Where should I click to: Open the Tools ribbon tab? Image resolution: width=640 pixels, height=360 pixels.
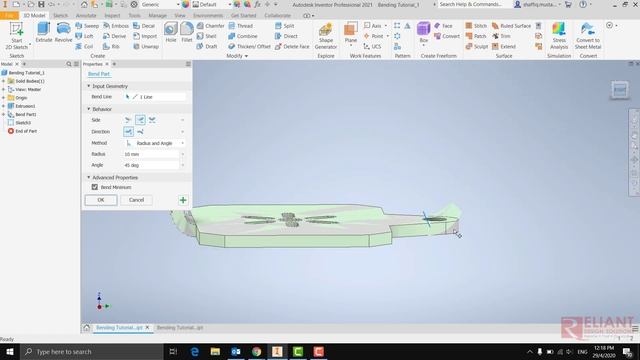[134, 16]
